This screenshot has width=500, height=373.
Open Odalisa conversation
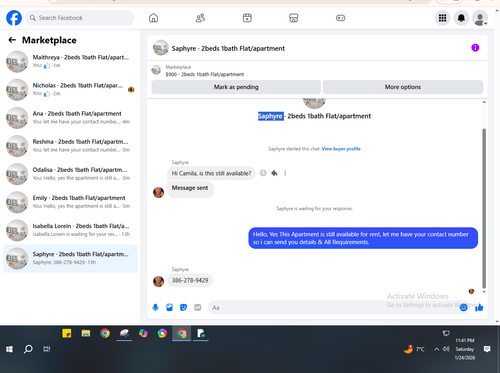coord(70,174)
